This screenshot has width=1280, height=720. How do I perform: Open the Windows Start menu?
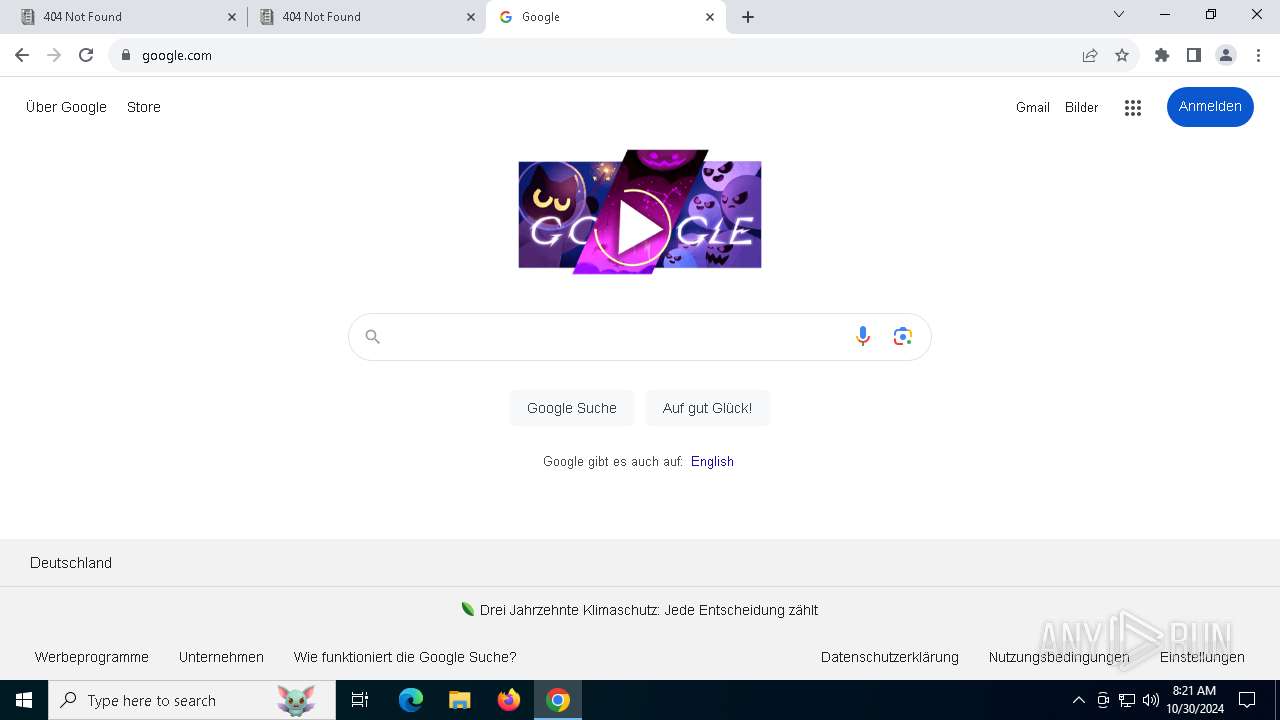tap(24, 700)
